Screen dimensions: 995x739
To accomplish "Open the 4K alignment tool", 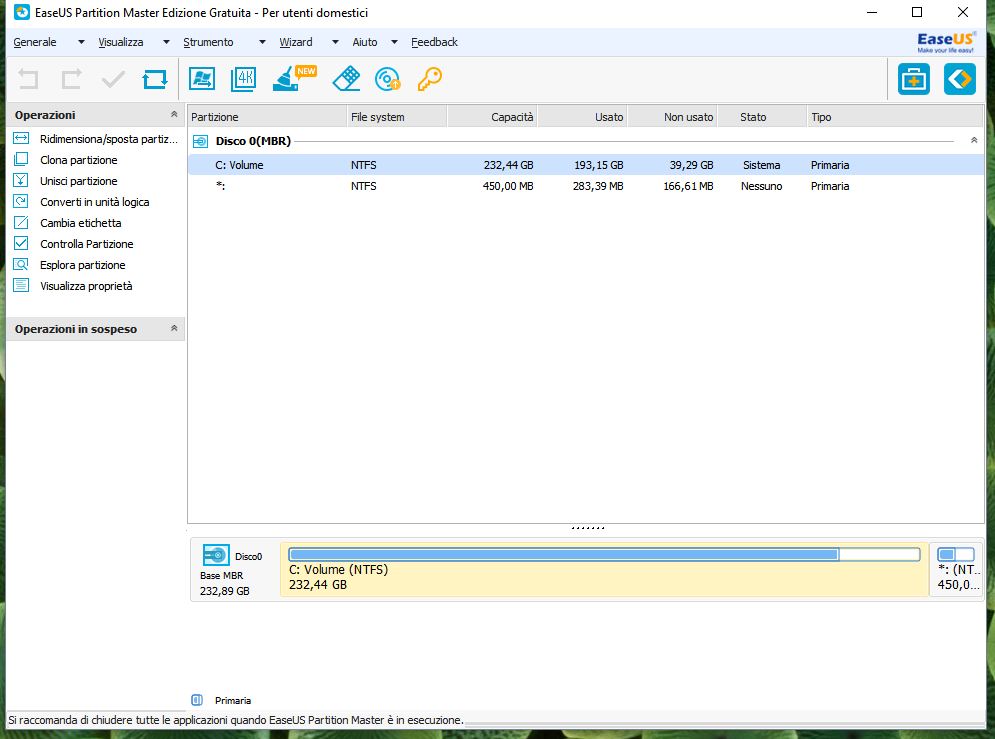I will click(244, 79).
